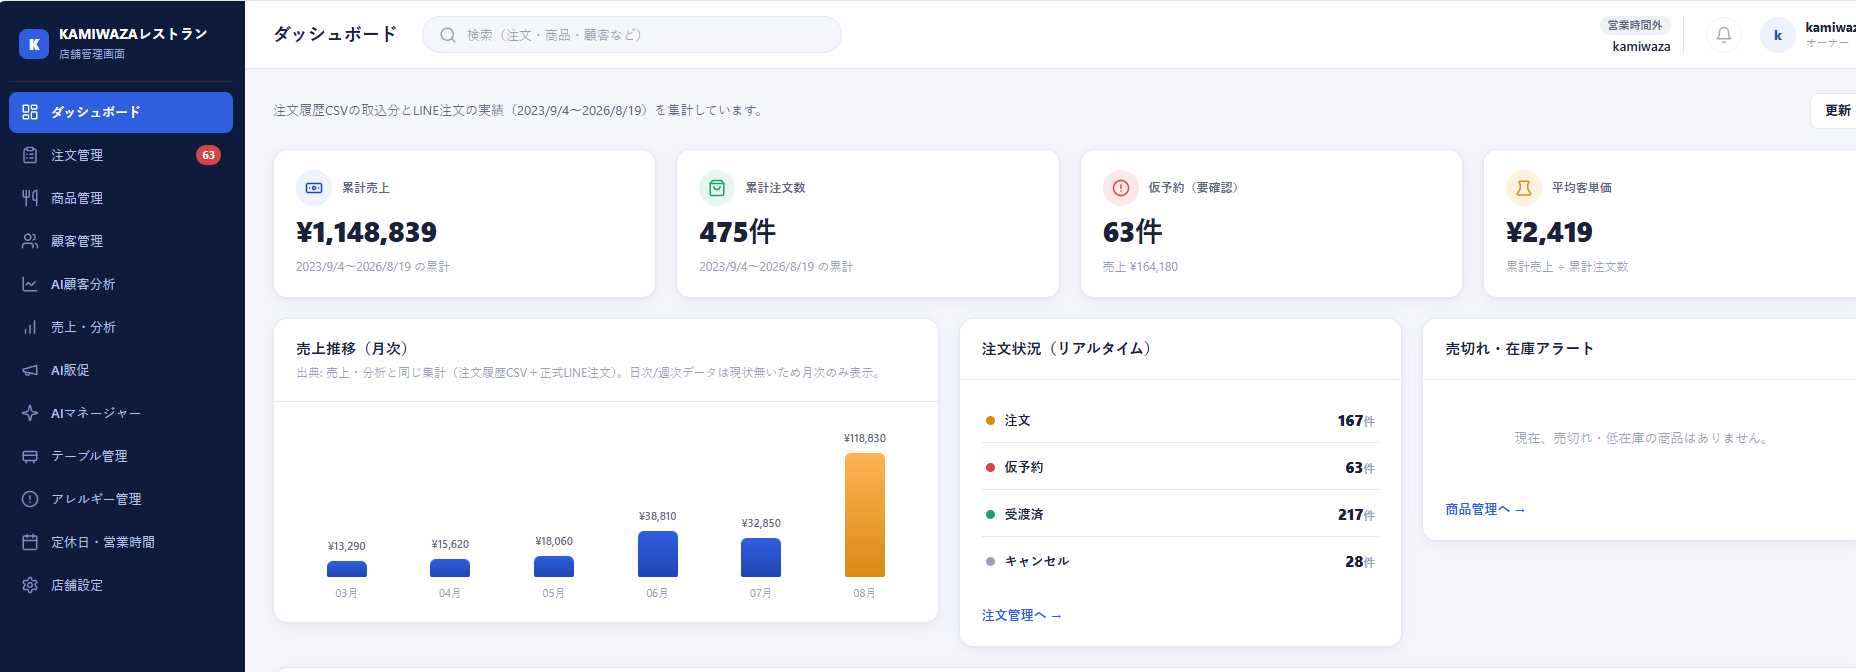This screenshot has height=672, width=1856.
Task: Click the notification bell icon
Action: coord(1724,35)
